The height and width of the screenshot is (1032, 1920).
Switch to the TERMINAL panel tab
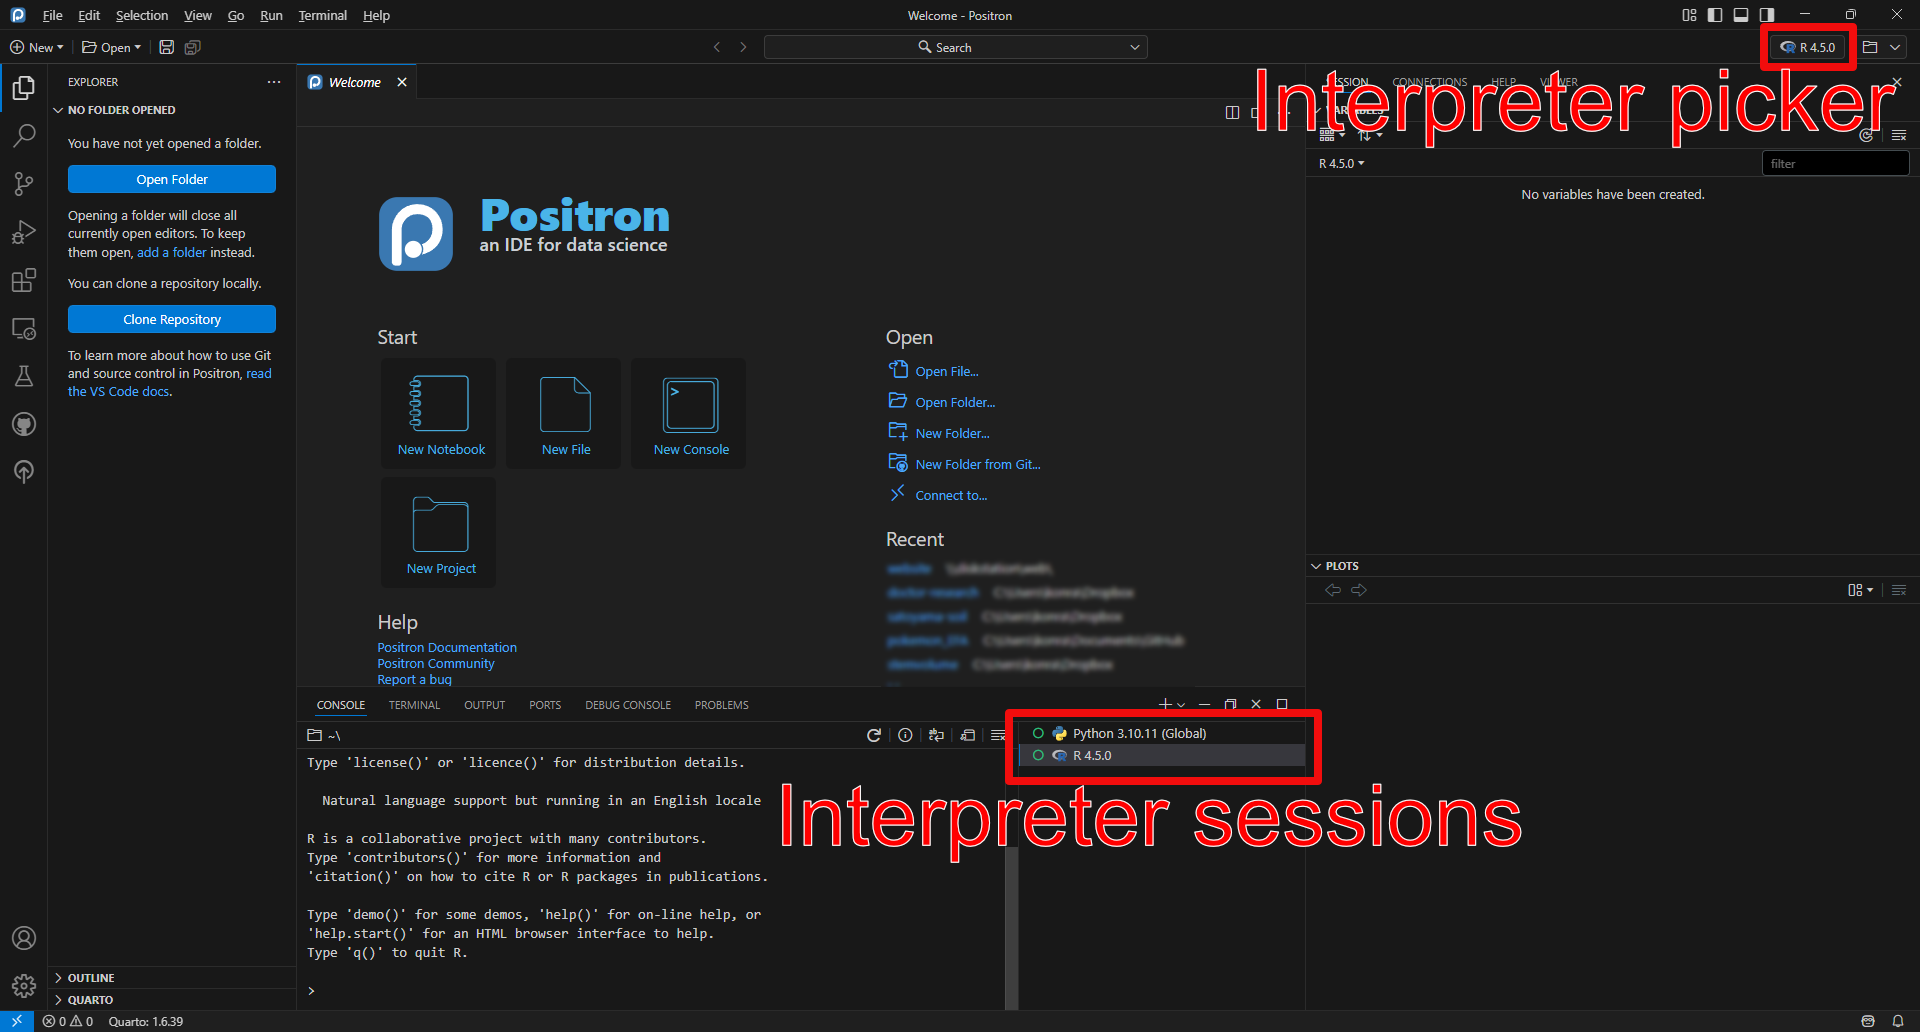point(414,705)
